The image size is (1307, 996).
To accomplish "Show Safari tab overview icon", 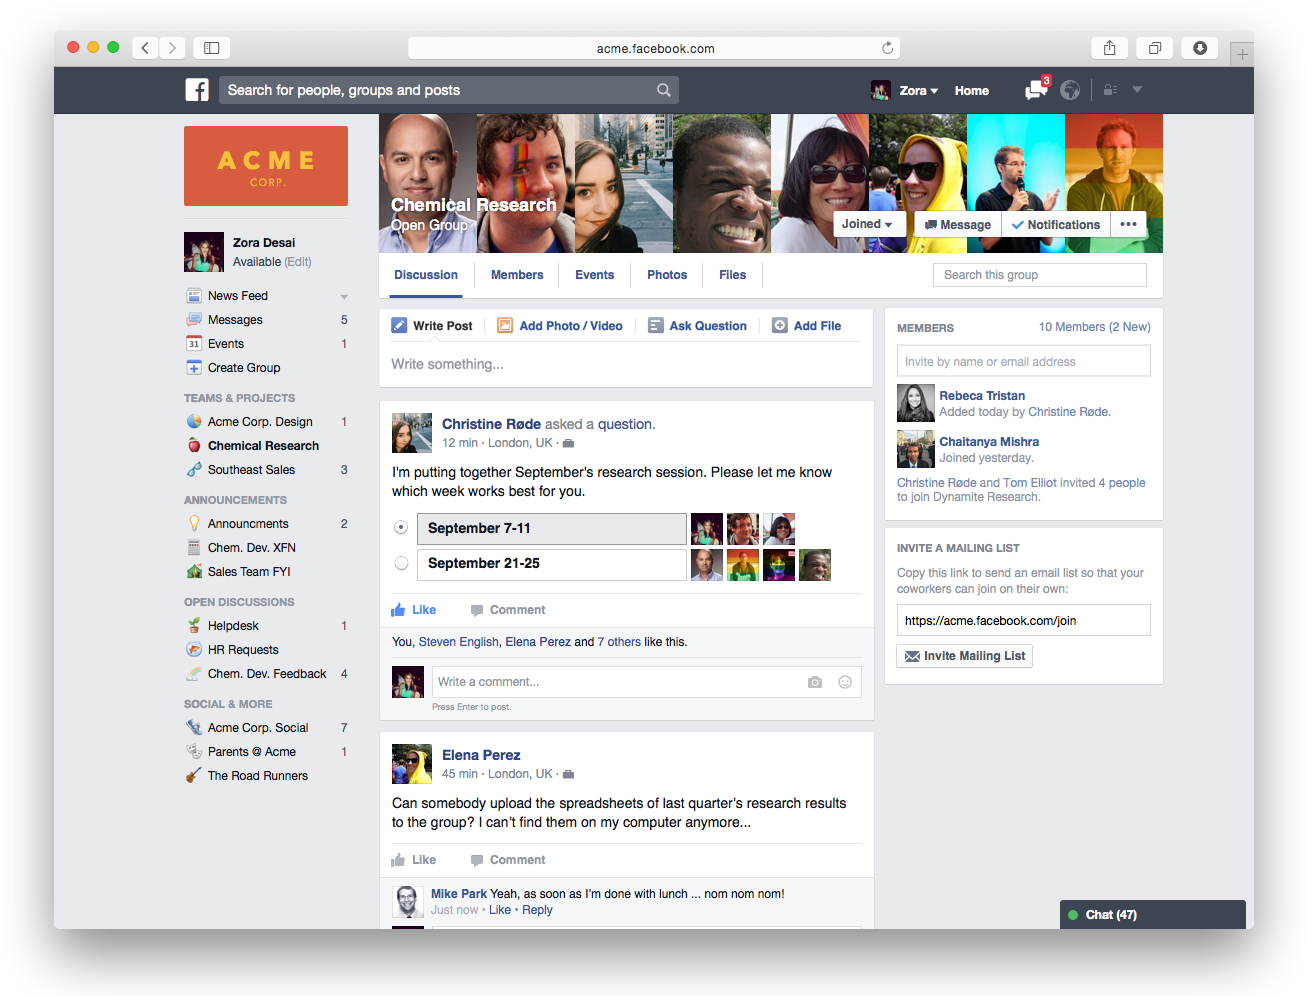I will [x=1154, y=48].
